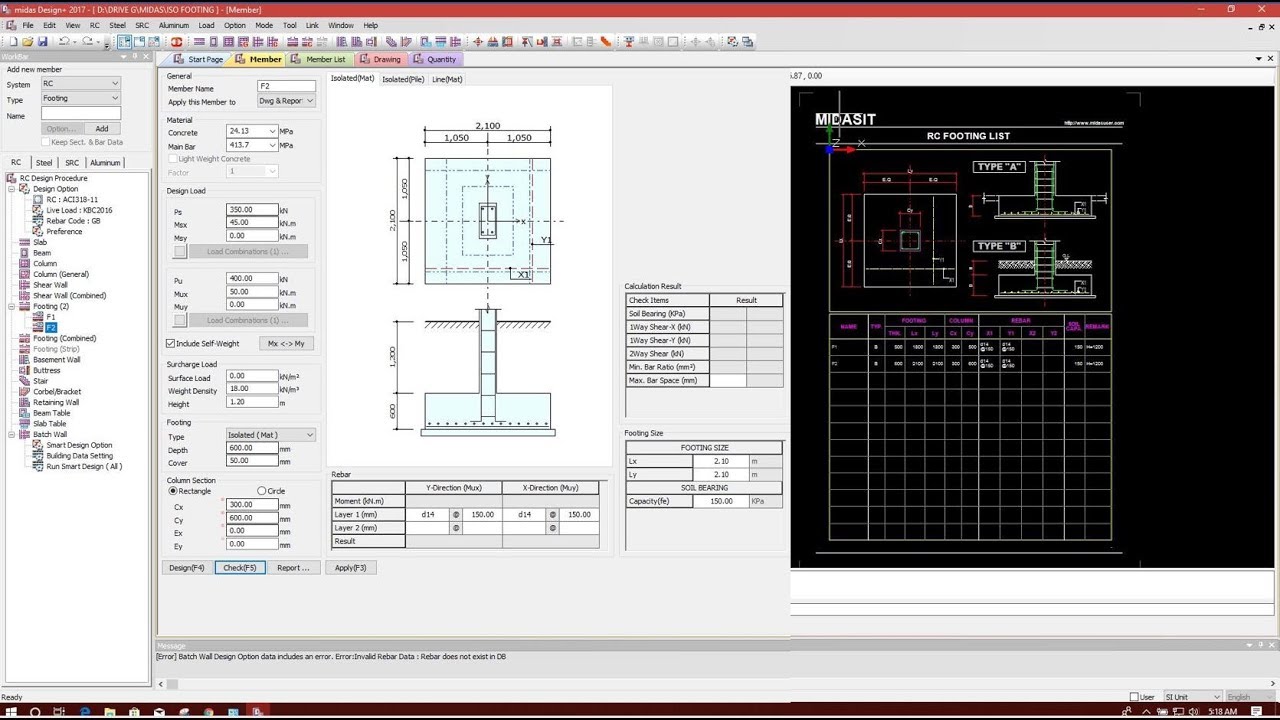Click the Footing (Combined) icon in the tree

pos(25,339)
